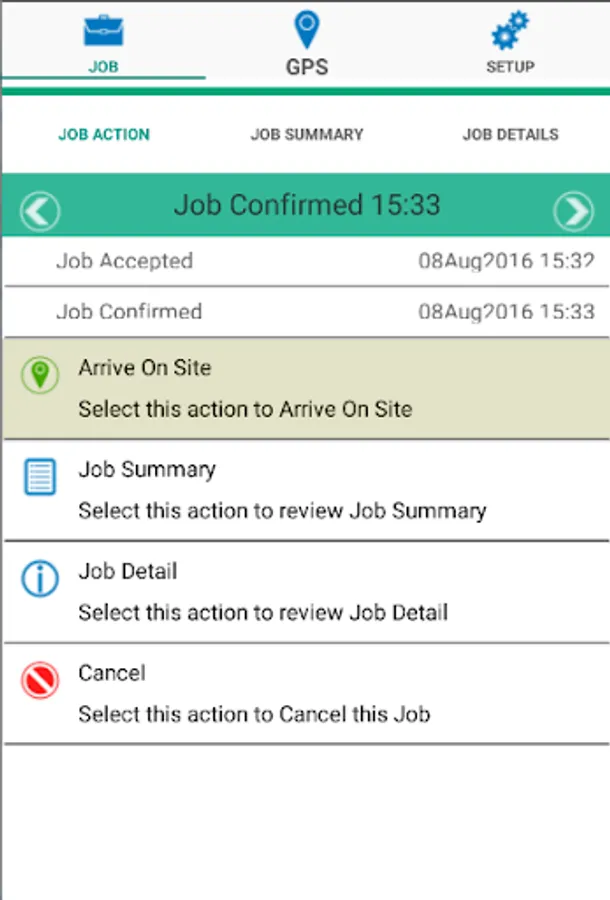Image resolution: width=610 pixels, height=900 pixels.
Task: Tap the Job Detail info icon
Action: click(39, 579)
